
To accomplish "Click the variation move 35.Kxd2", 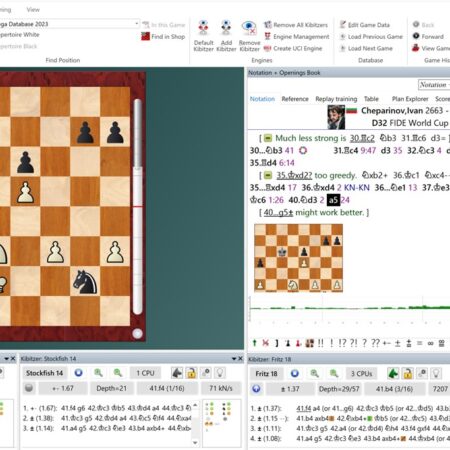I will coord(294,175).
